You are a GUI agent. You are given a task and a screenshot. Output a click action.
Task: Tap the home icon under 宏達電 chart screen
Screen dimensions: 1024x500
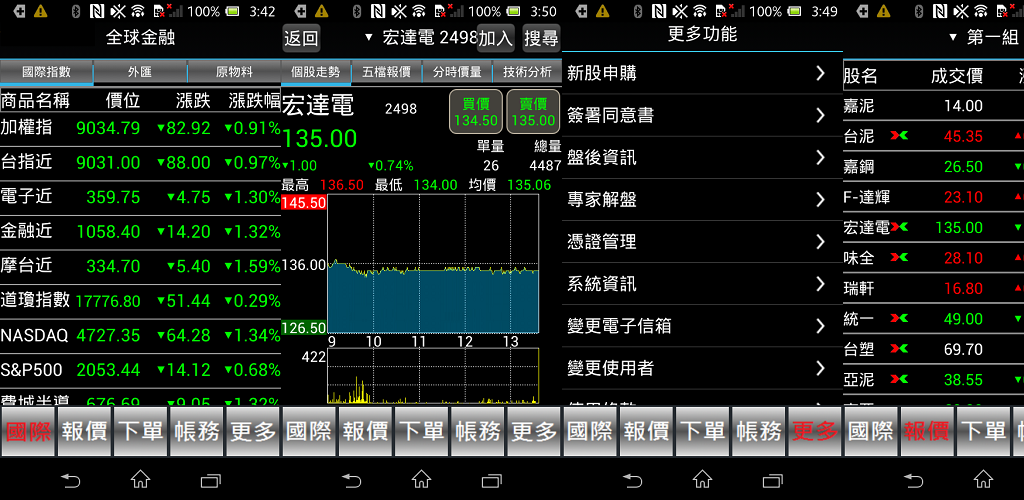[x=421, y=480]
